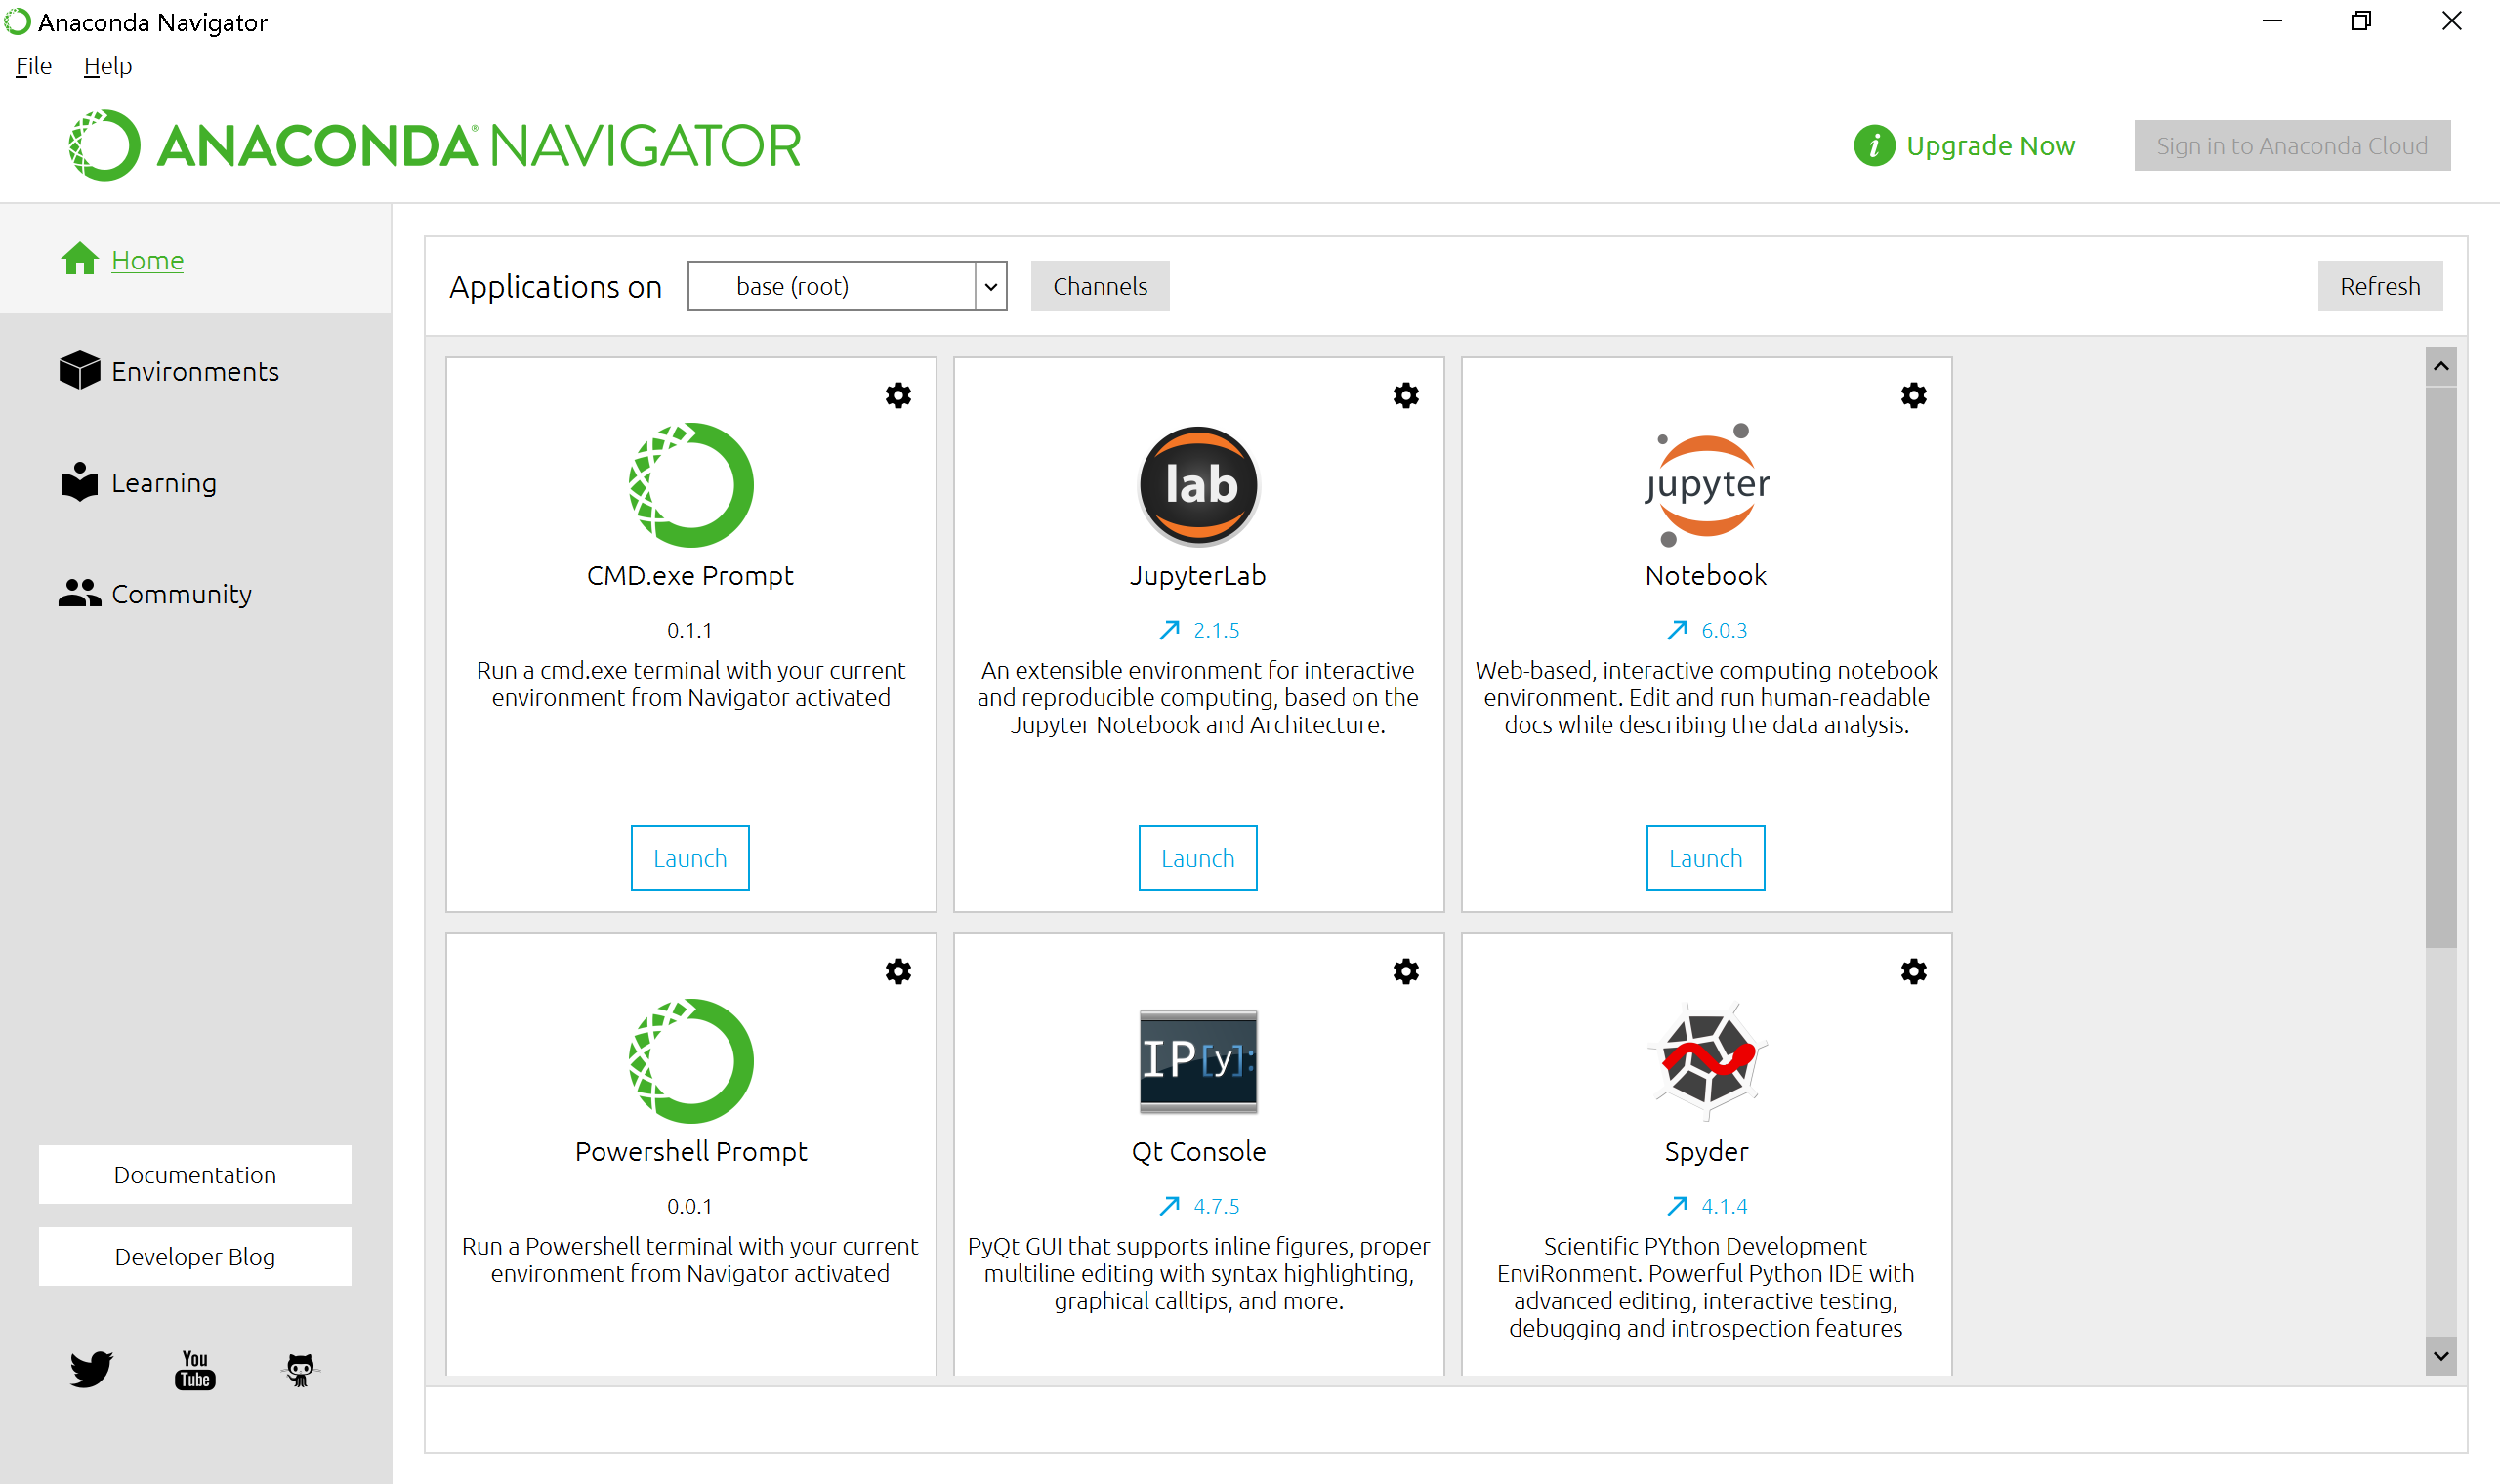Screen dimensions: 2500x1484
Task: Click the GitHub octocat icon
Action: pos(300,1369)
